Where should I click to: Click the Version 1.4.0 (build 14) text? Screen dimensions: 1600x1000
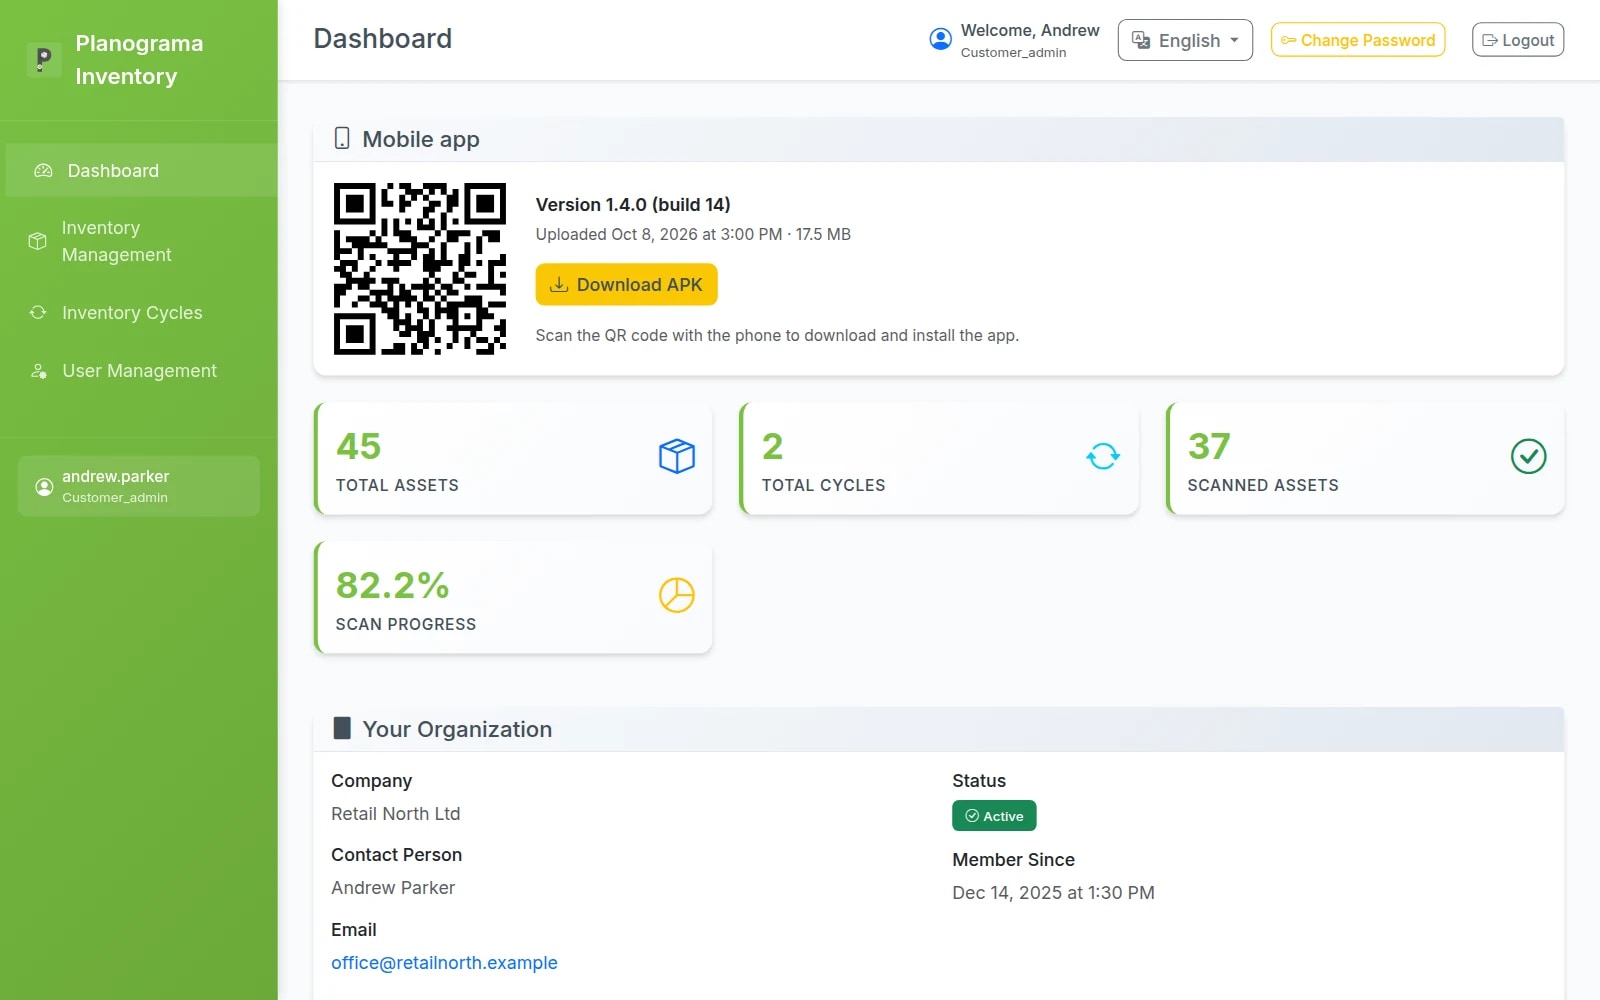(633, 204)
